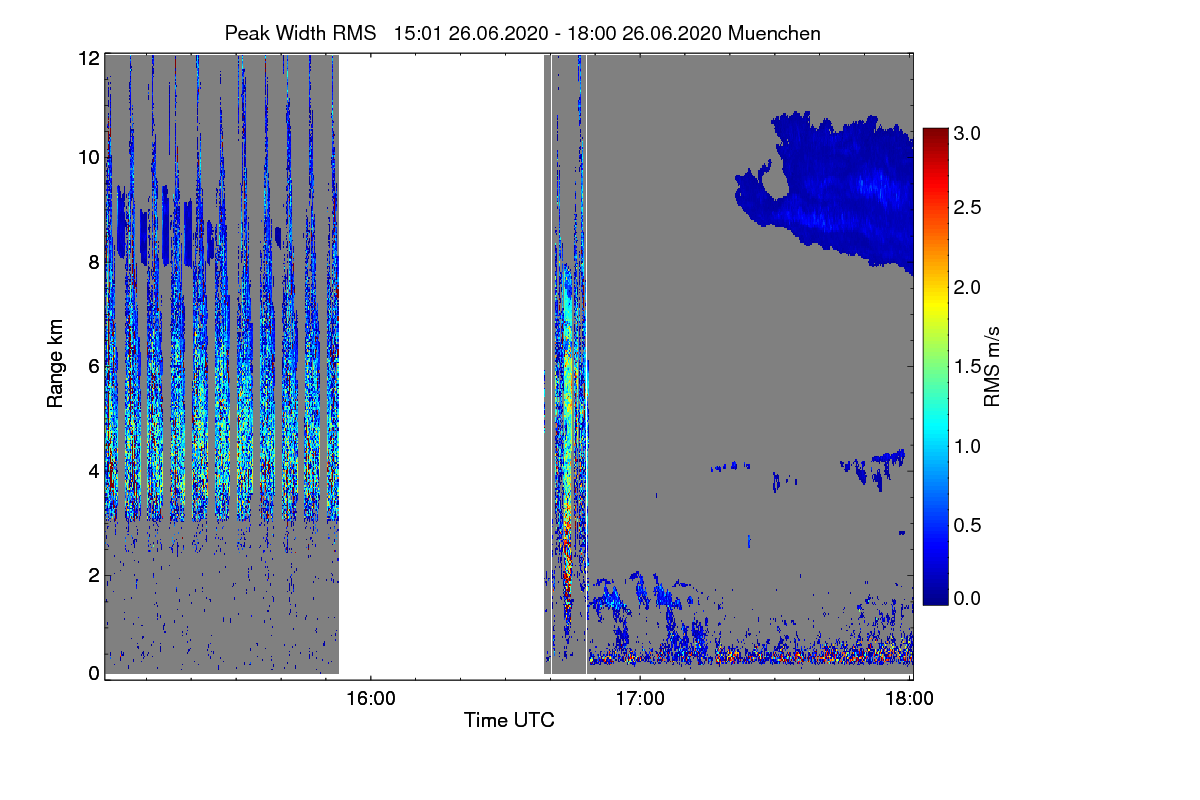Image resolution: width=1200 pixels, height=800 pixels.
Task: Click the plot title 'Peak Width RMS'
Action: [301, 33]
